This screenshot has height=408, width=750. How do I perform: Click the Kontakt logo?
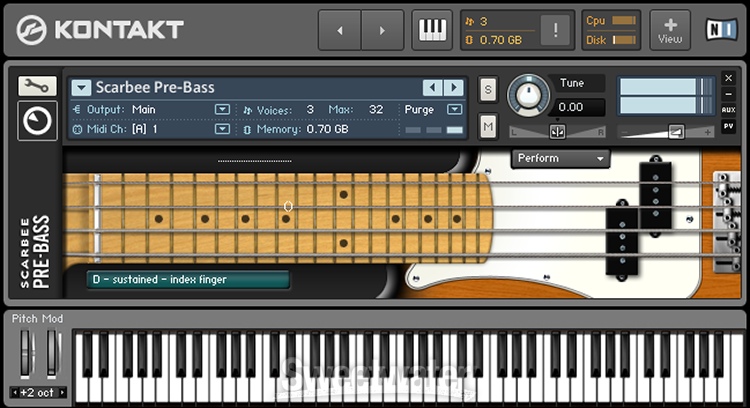click(100, 30)
